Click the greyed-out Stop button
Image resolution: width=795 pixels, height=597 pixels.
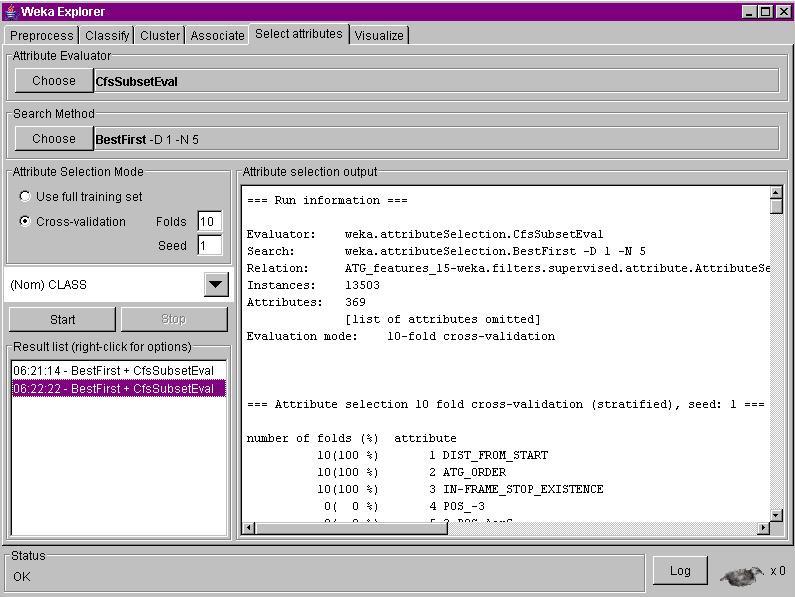pyautogui.click(x=174, y=320)
